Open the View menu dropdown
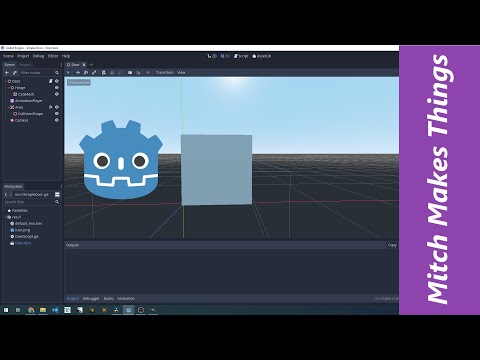 click(181, 73)
